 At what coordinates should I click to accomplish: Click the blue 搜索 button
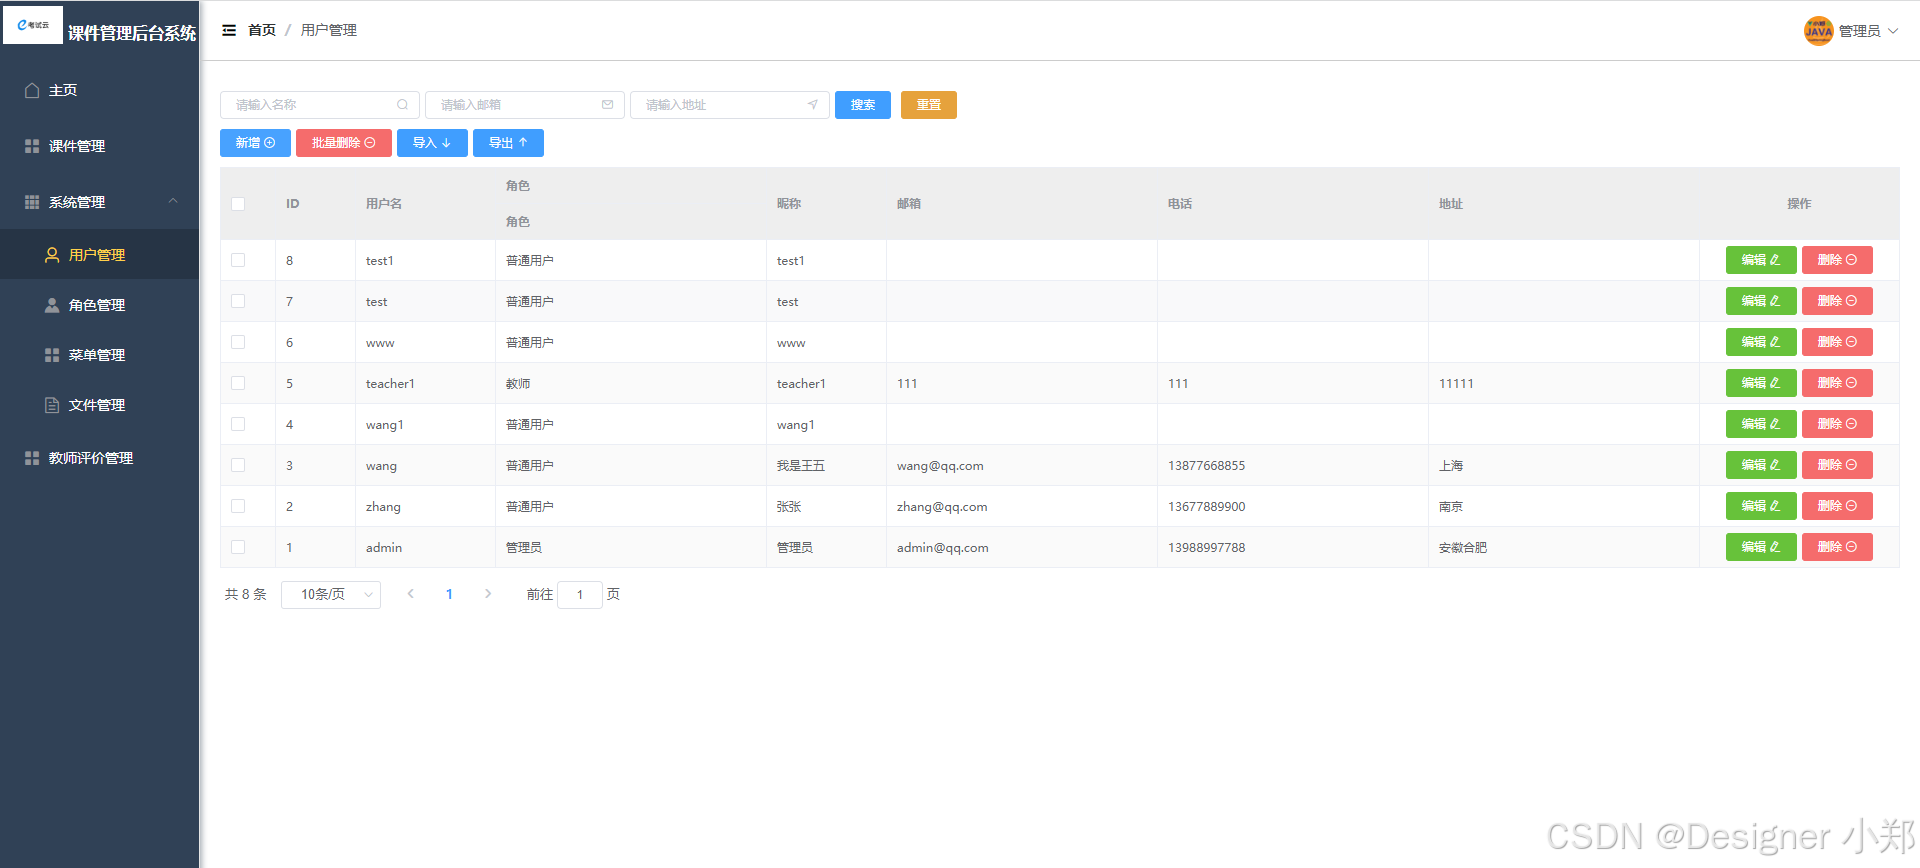(863, 105)
